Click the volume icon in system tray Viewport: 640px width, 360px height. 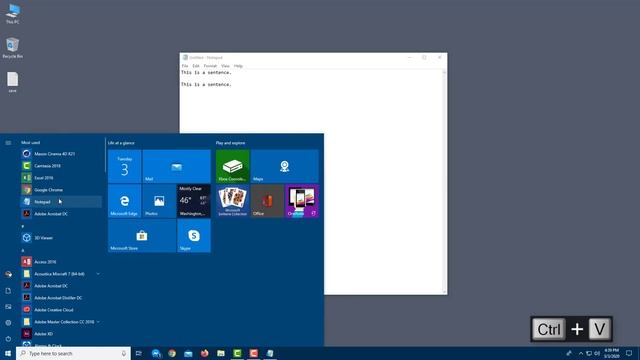tap(597, 353)
